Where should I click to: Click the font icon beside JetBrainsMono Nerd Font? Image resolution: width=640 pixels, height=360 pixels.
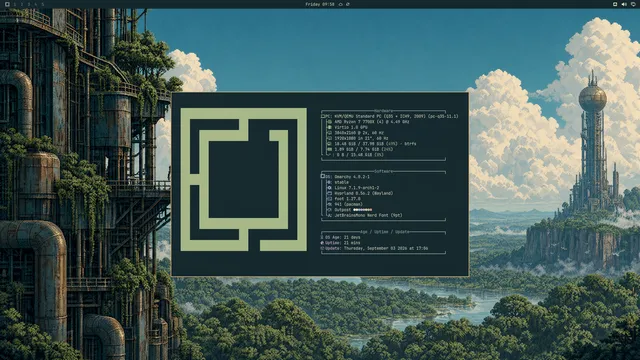(329, 215)
